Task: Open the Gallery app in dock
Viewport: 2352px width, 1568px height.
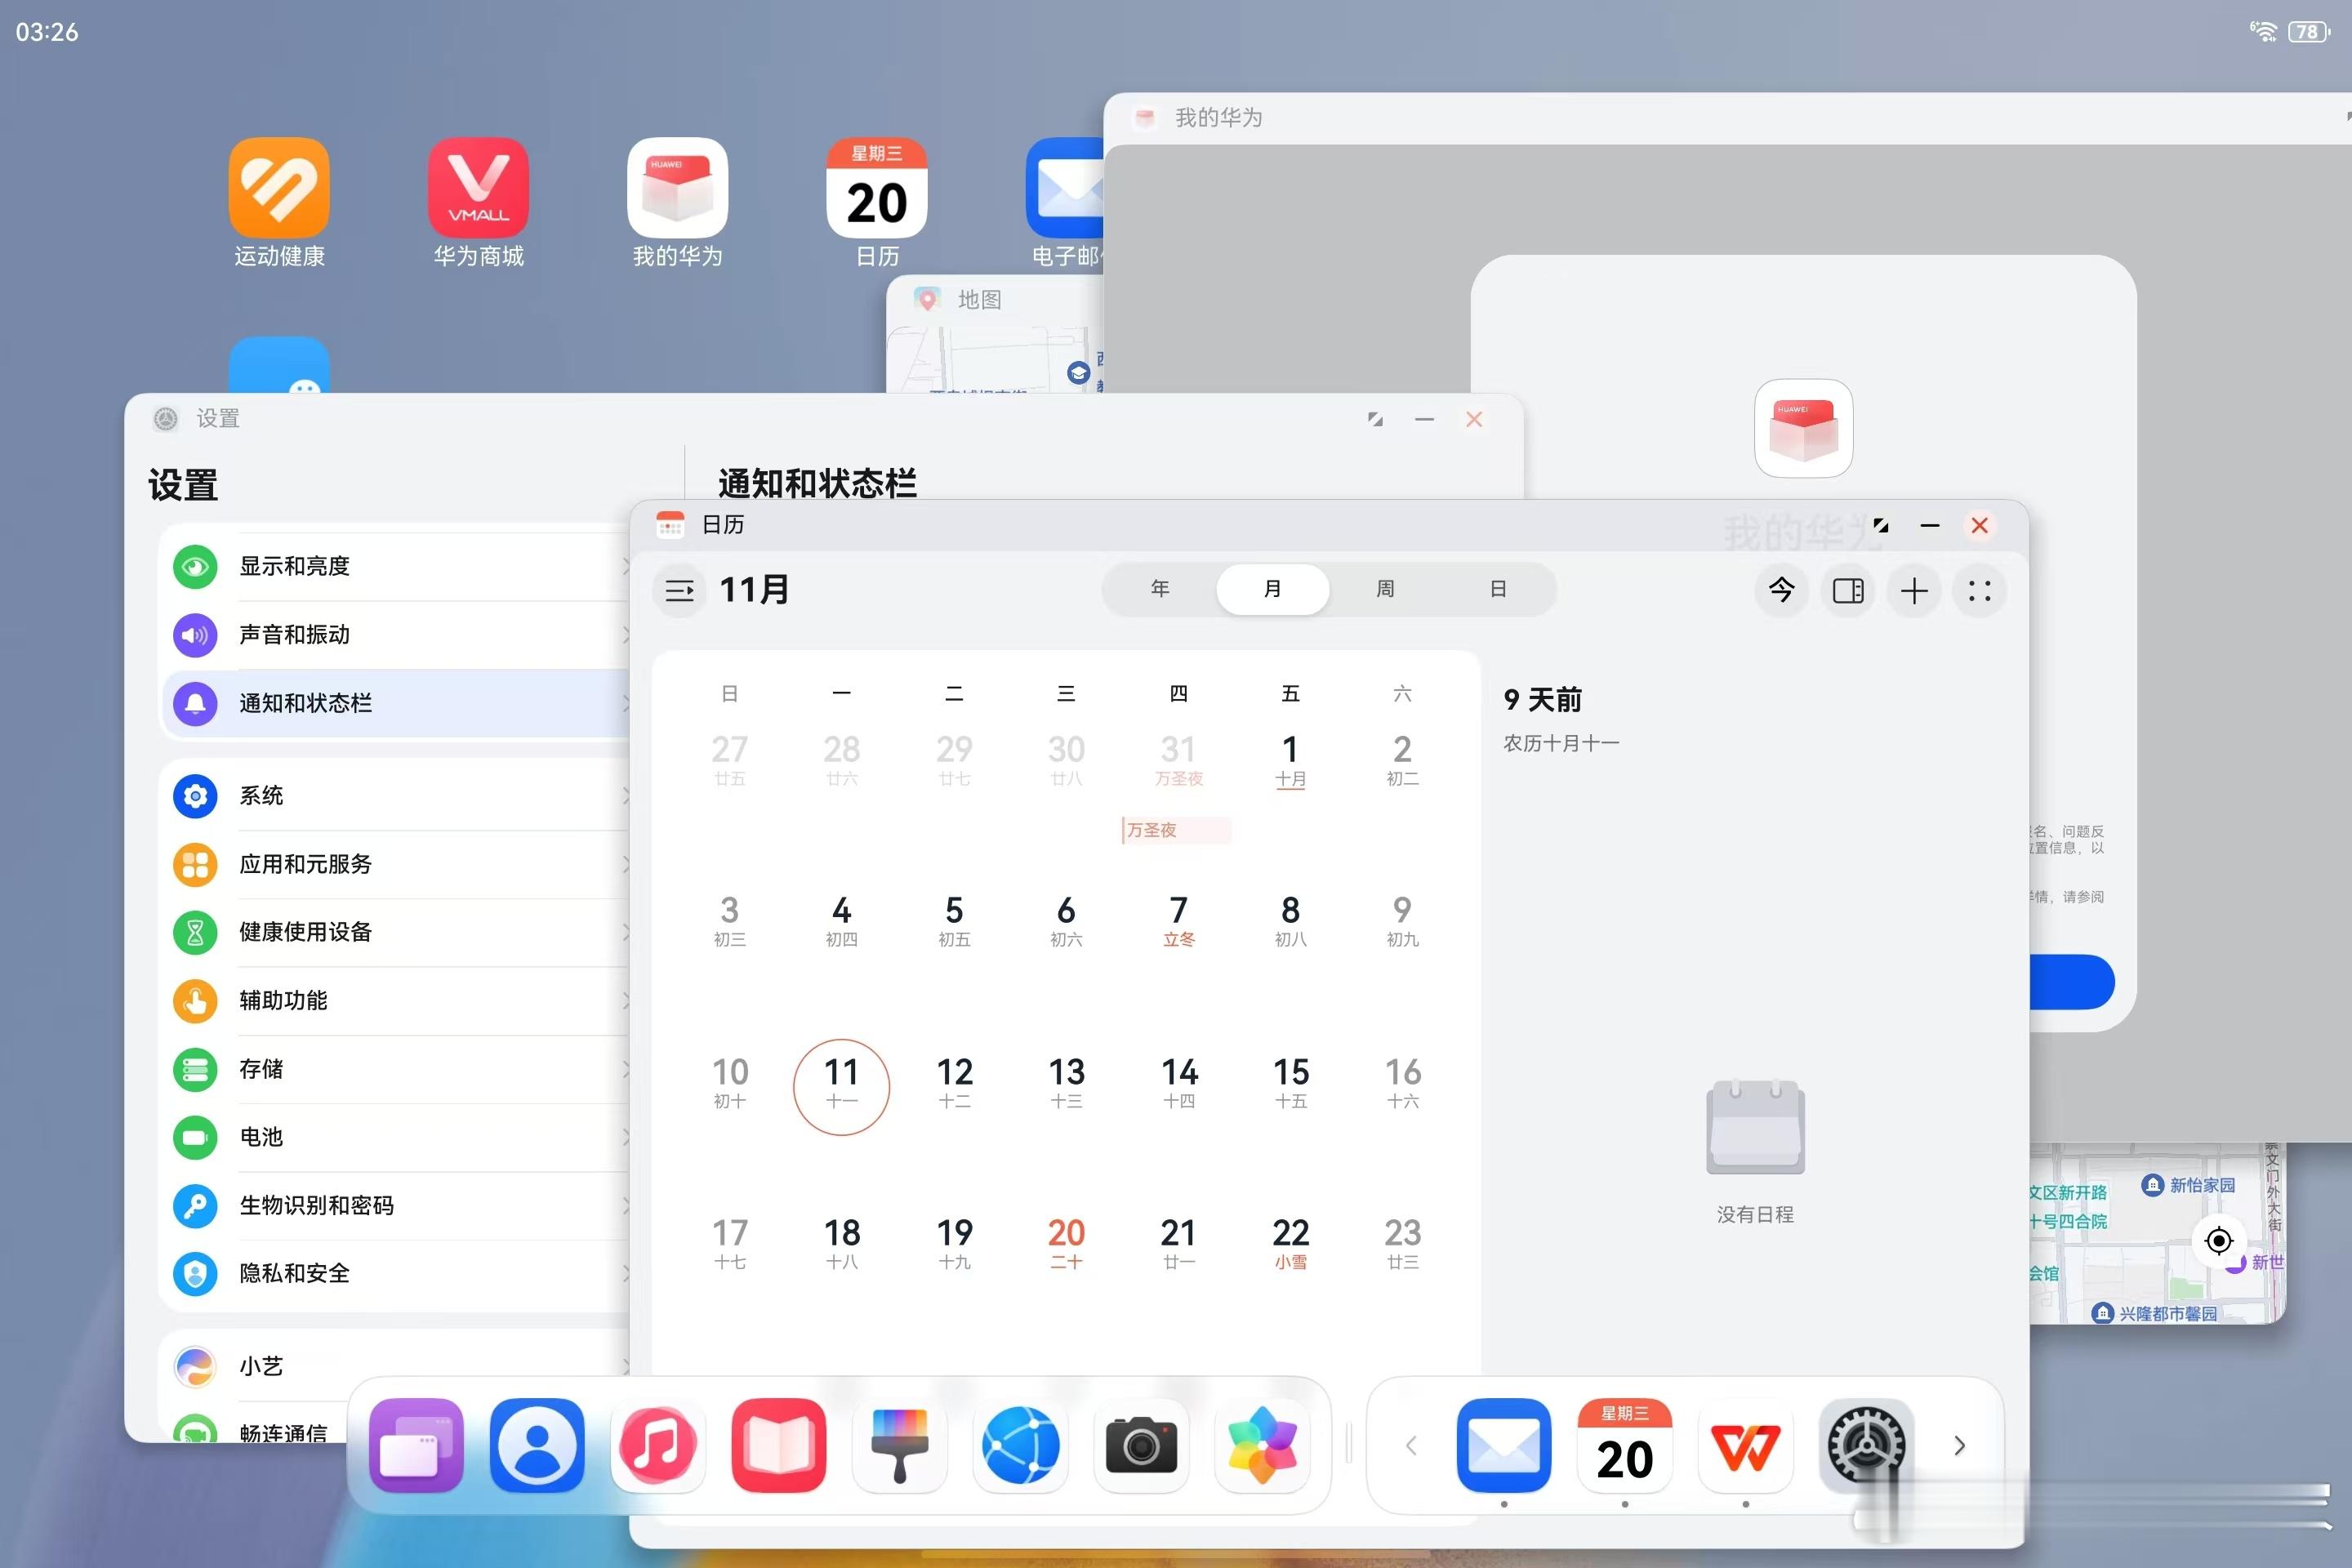Action: (x=1262, y=1445)
